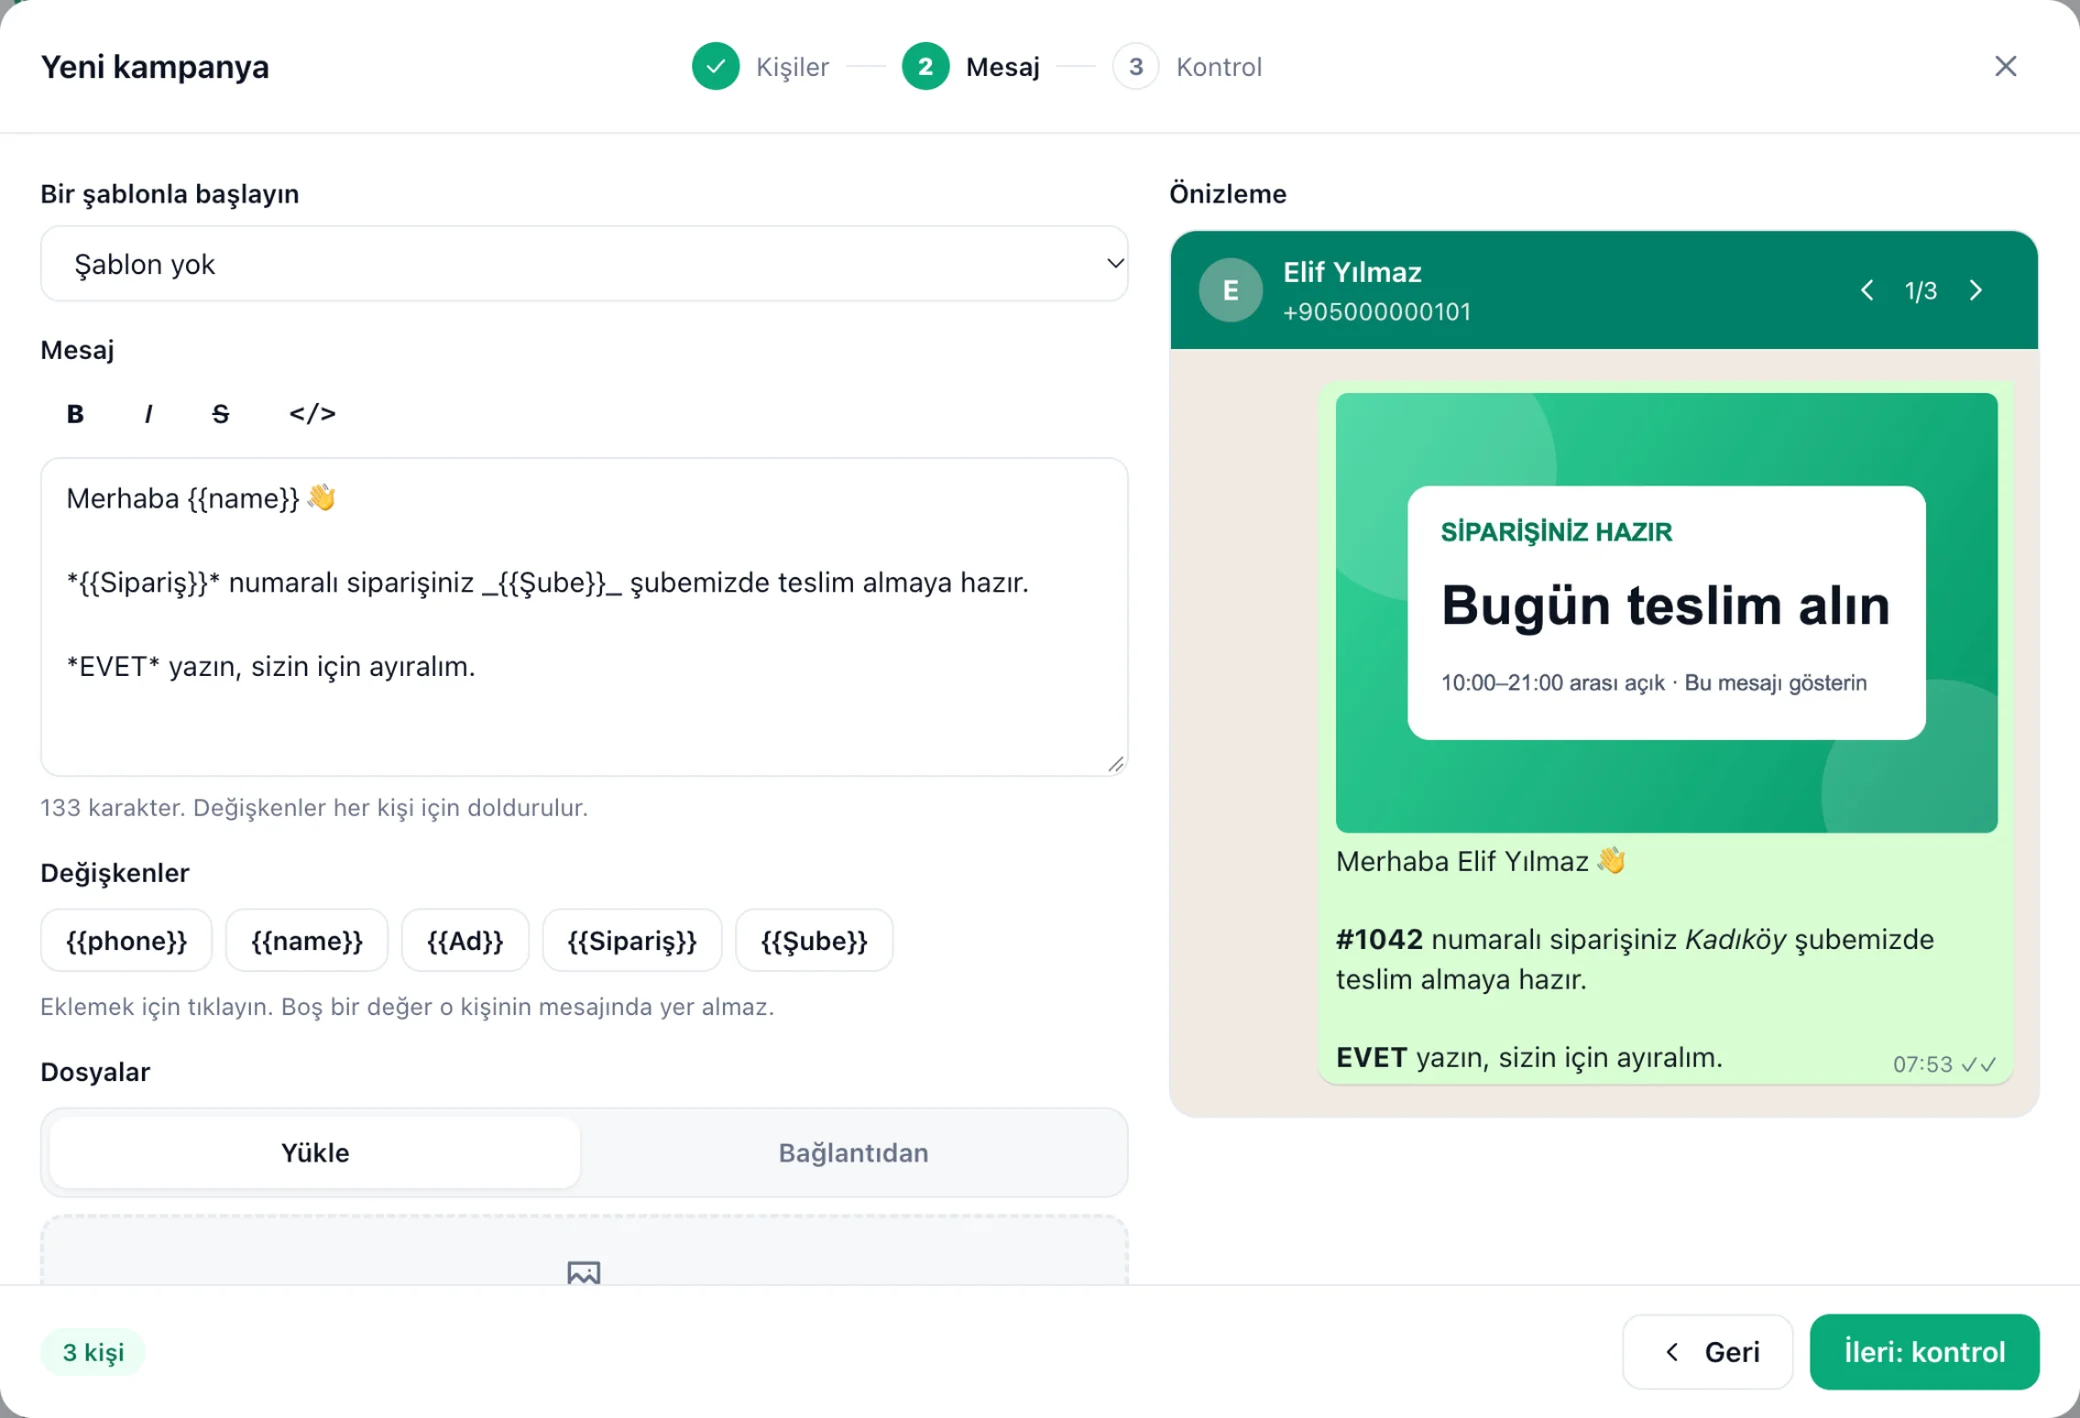Apply monospace code formatting icon
The width and height of the screenshot is (2080, 1418).
312,414
